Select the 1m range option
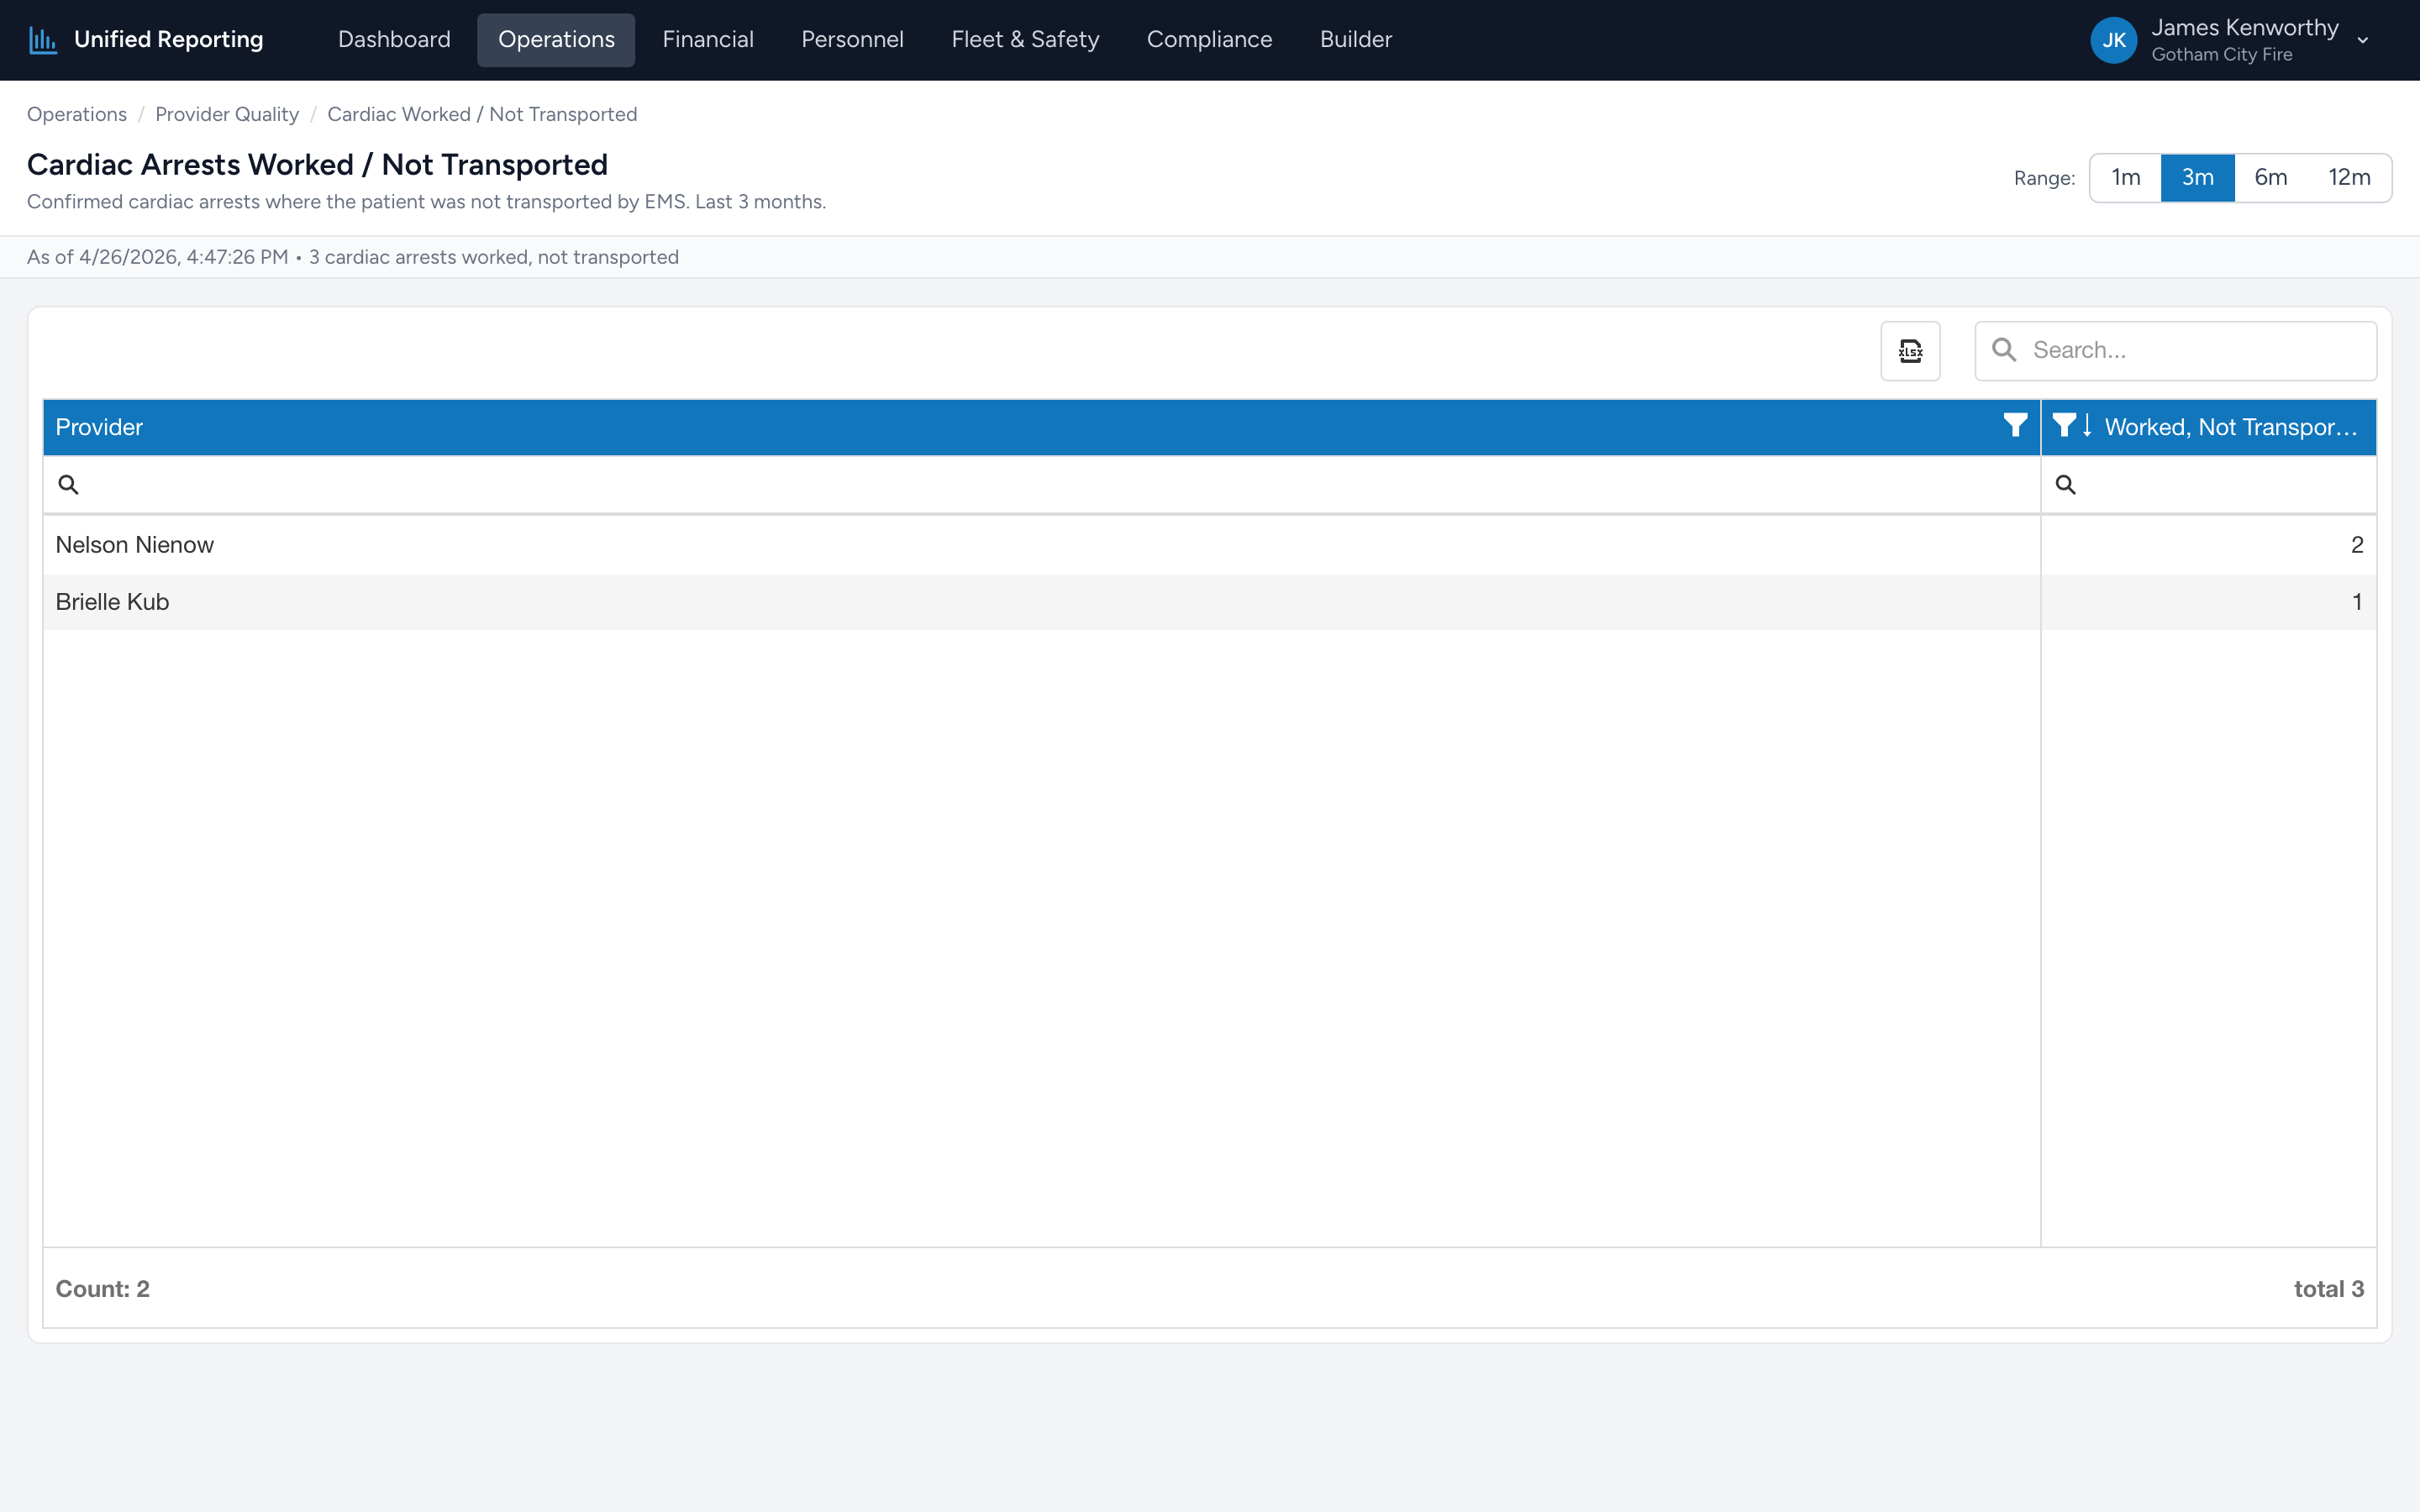2420x1512 pixels. [x=2125, y=178]
